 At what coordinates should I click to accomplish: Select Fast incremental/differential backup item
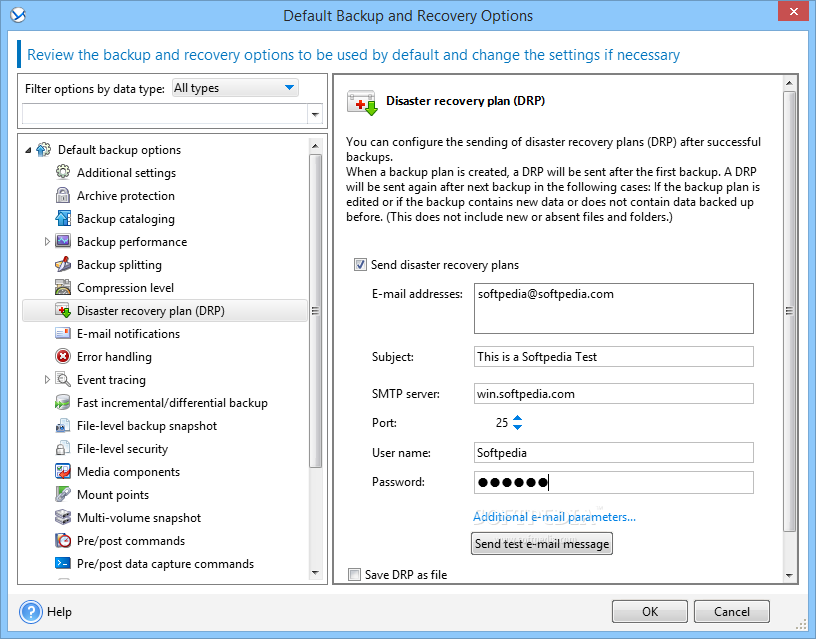click(172, 403)
